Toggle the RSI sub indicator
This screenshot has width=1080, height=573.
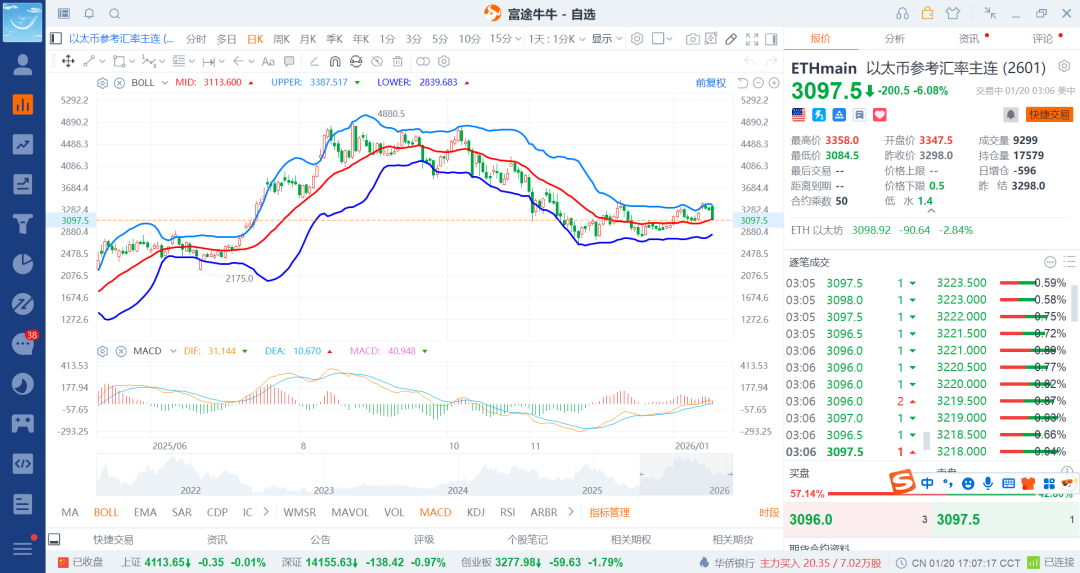pos(508,512)
